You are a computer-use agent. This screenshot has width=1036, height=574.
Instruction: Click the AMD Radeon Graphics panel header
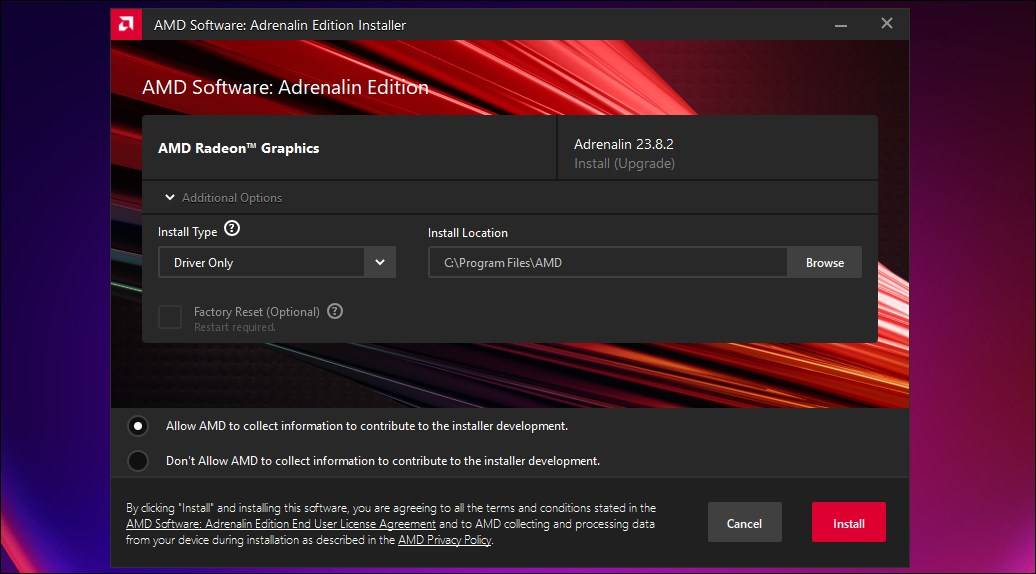pos(350,147)
